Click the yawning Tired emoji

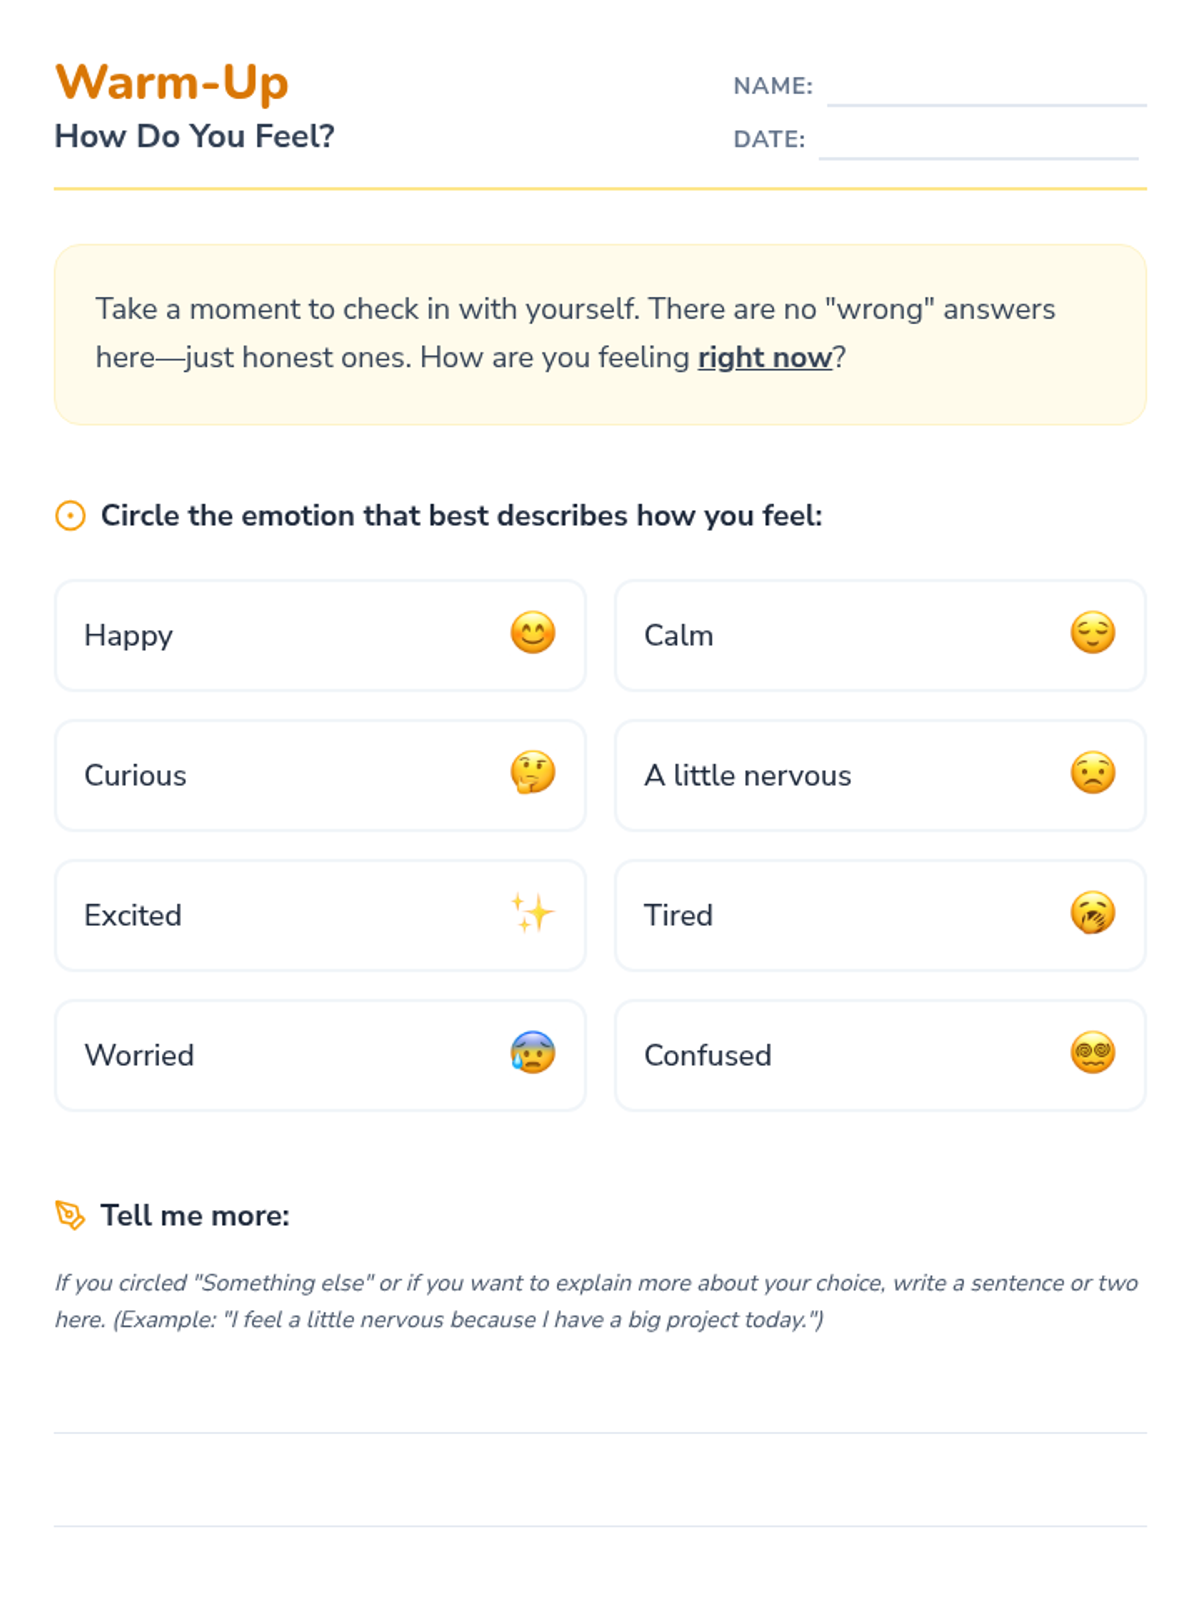1092,914
